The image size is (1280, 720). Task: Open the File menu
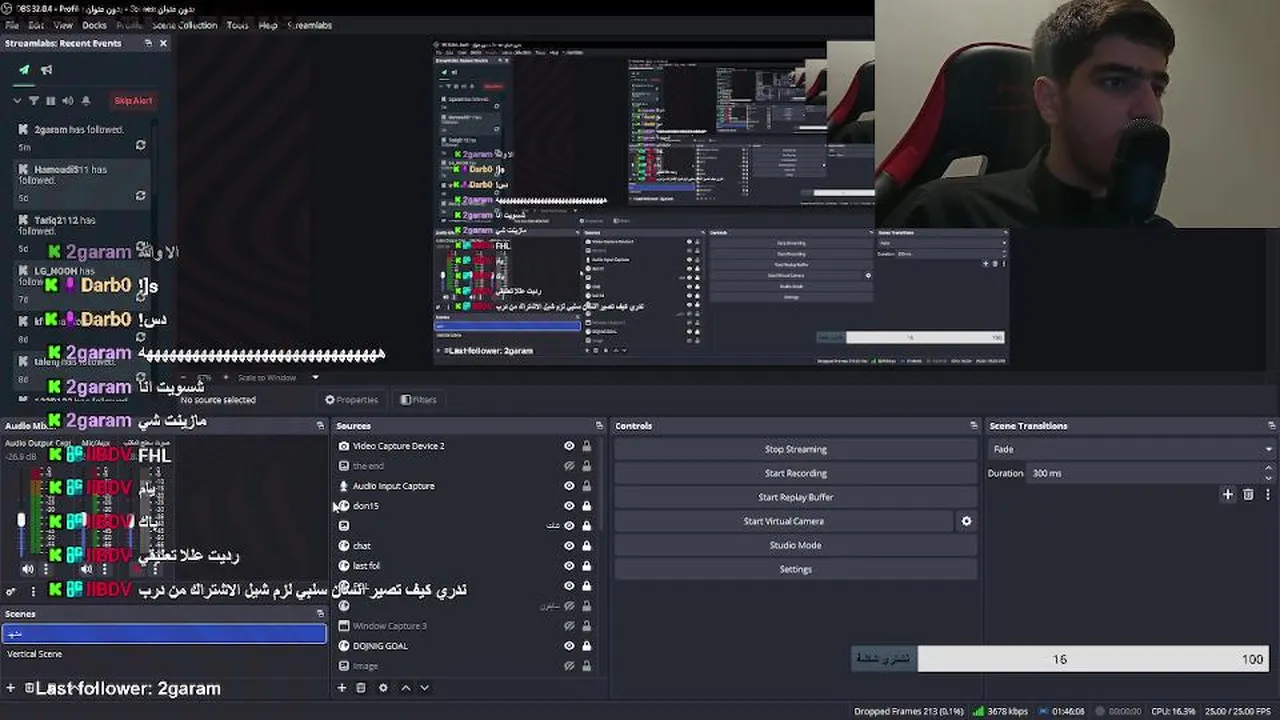click(12, 25)
